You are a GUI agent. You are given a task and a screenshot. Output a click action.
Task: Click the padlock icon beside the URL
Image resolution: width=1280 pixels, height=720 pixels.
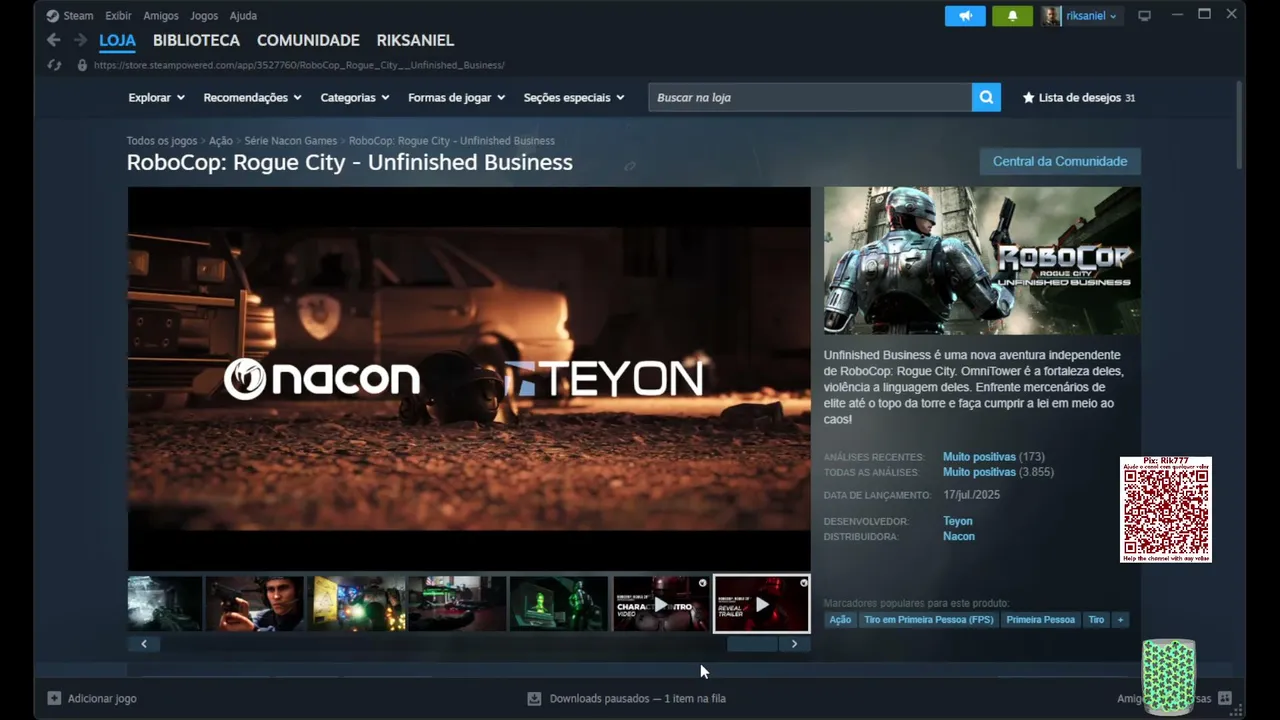tap(82, 65)
